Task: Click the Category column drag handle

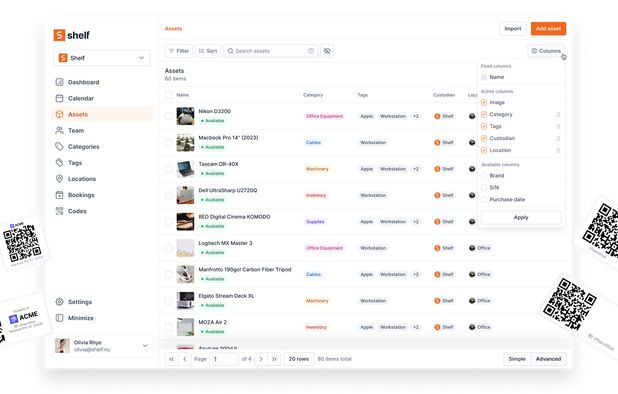Action: click(x=558, y=114)
